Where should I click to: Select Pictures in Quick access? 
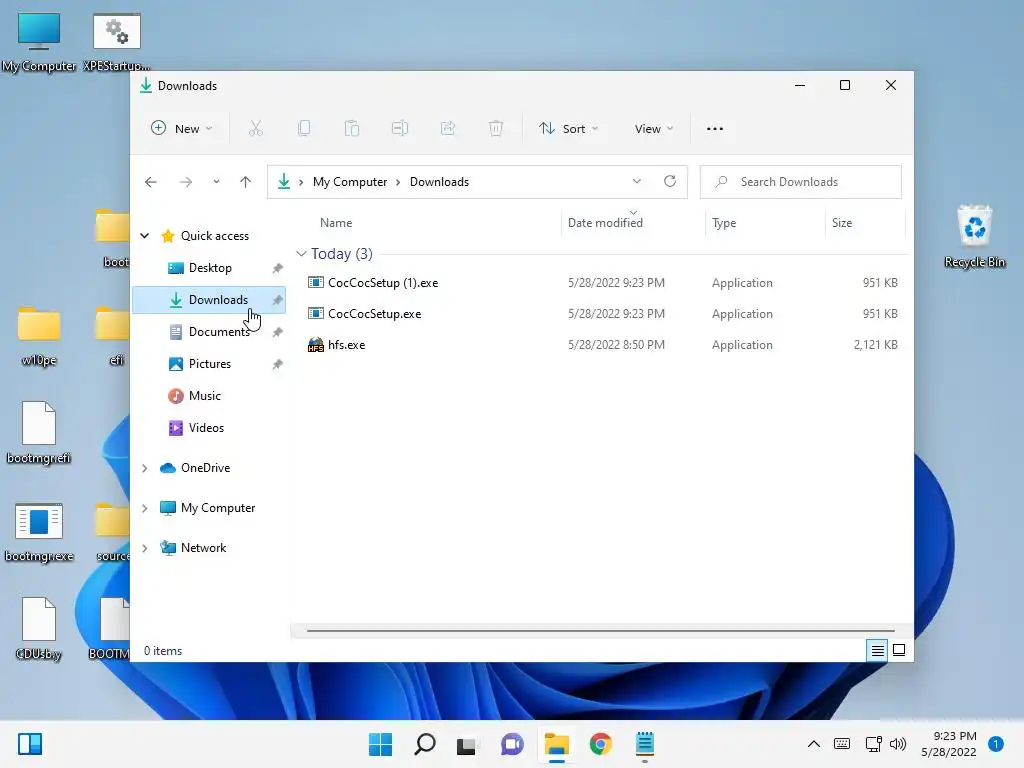pyautogui.click(x=209, y=364)
